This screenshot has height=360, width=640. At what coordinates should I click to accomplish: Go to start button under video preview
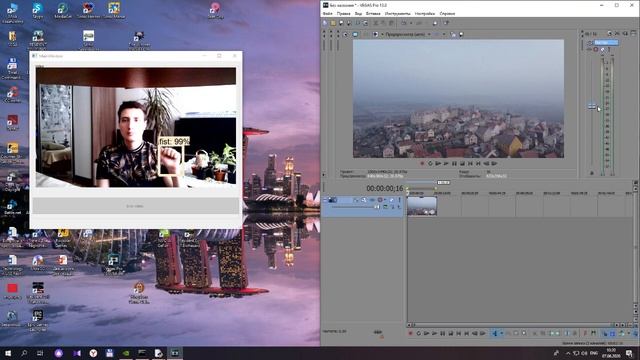470,164
